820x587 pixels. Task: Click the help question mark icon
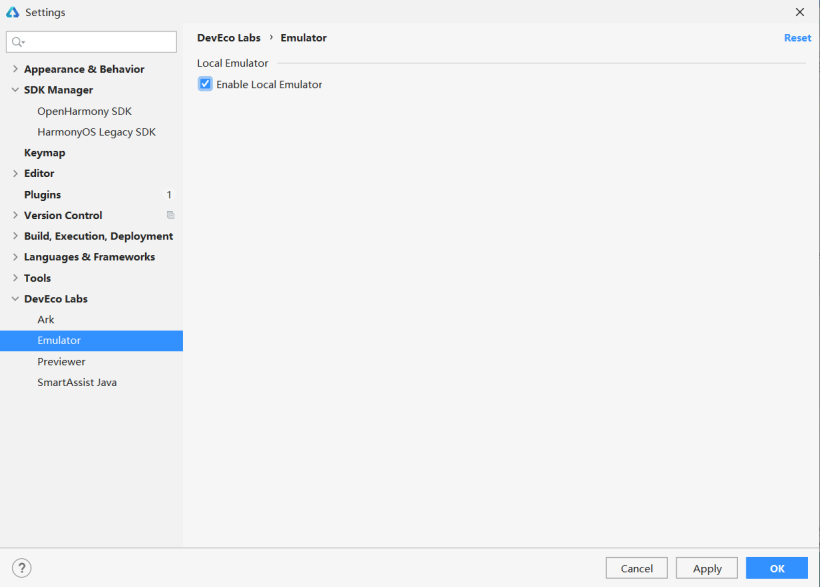pyautogui.click(x=21, y=568)
